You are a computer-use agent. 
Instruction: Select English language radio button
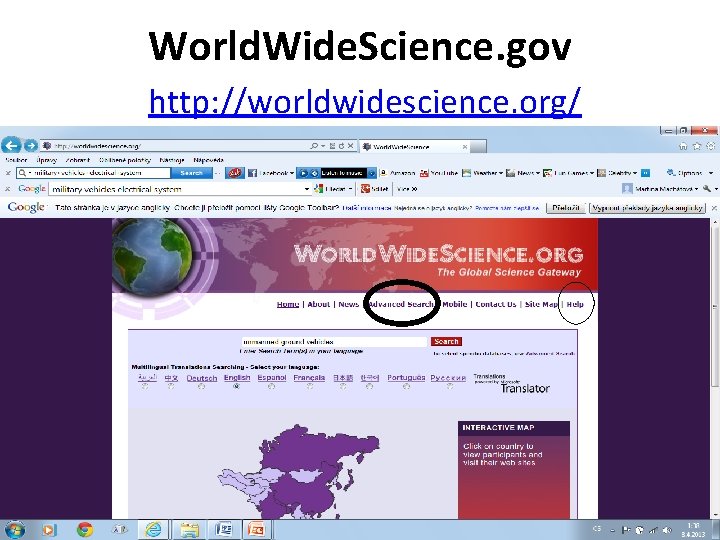[236, 387]
